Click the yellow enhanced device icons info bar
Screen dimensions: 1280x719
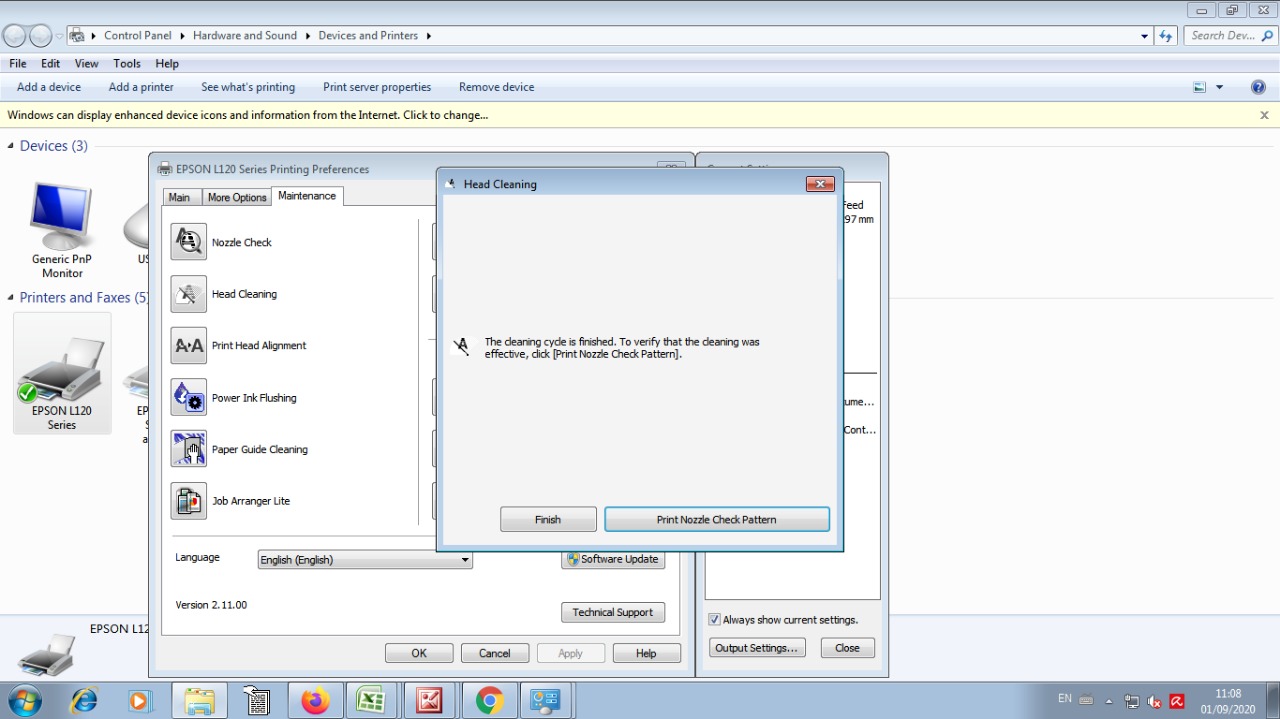(640, 115)
